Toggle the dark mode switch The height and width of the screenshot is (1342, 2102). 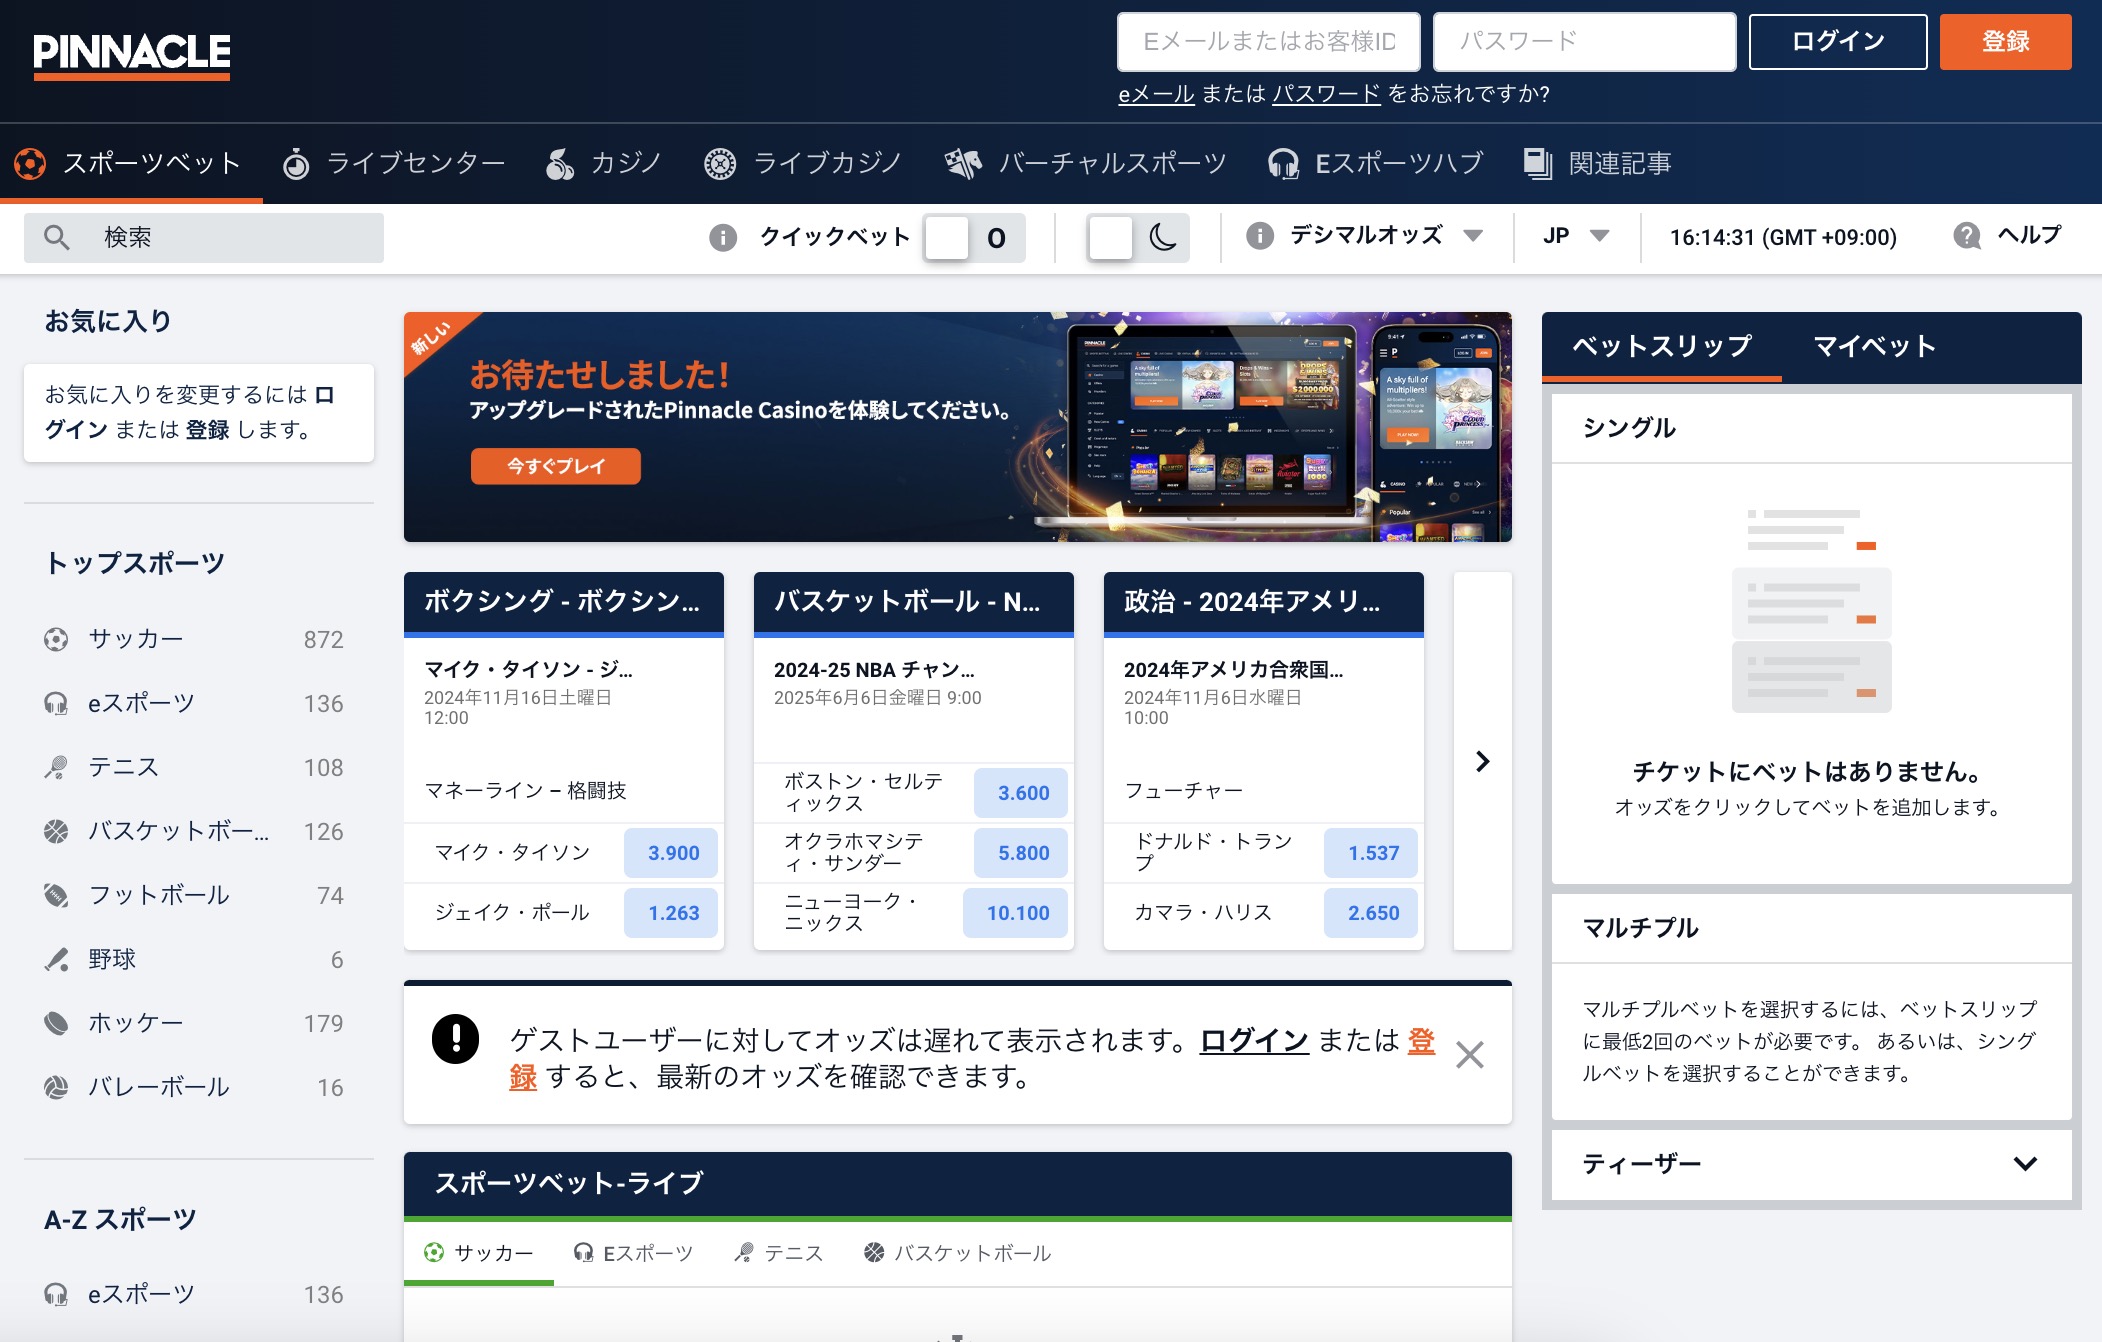pyautogui.click(x=1138, y=238)
